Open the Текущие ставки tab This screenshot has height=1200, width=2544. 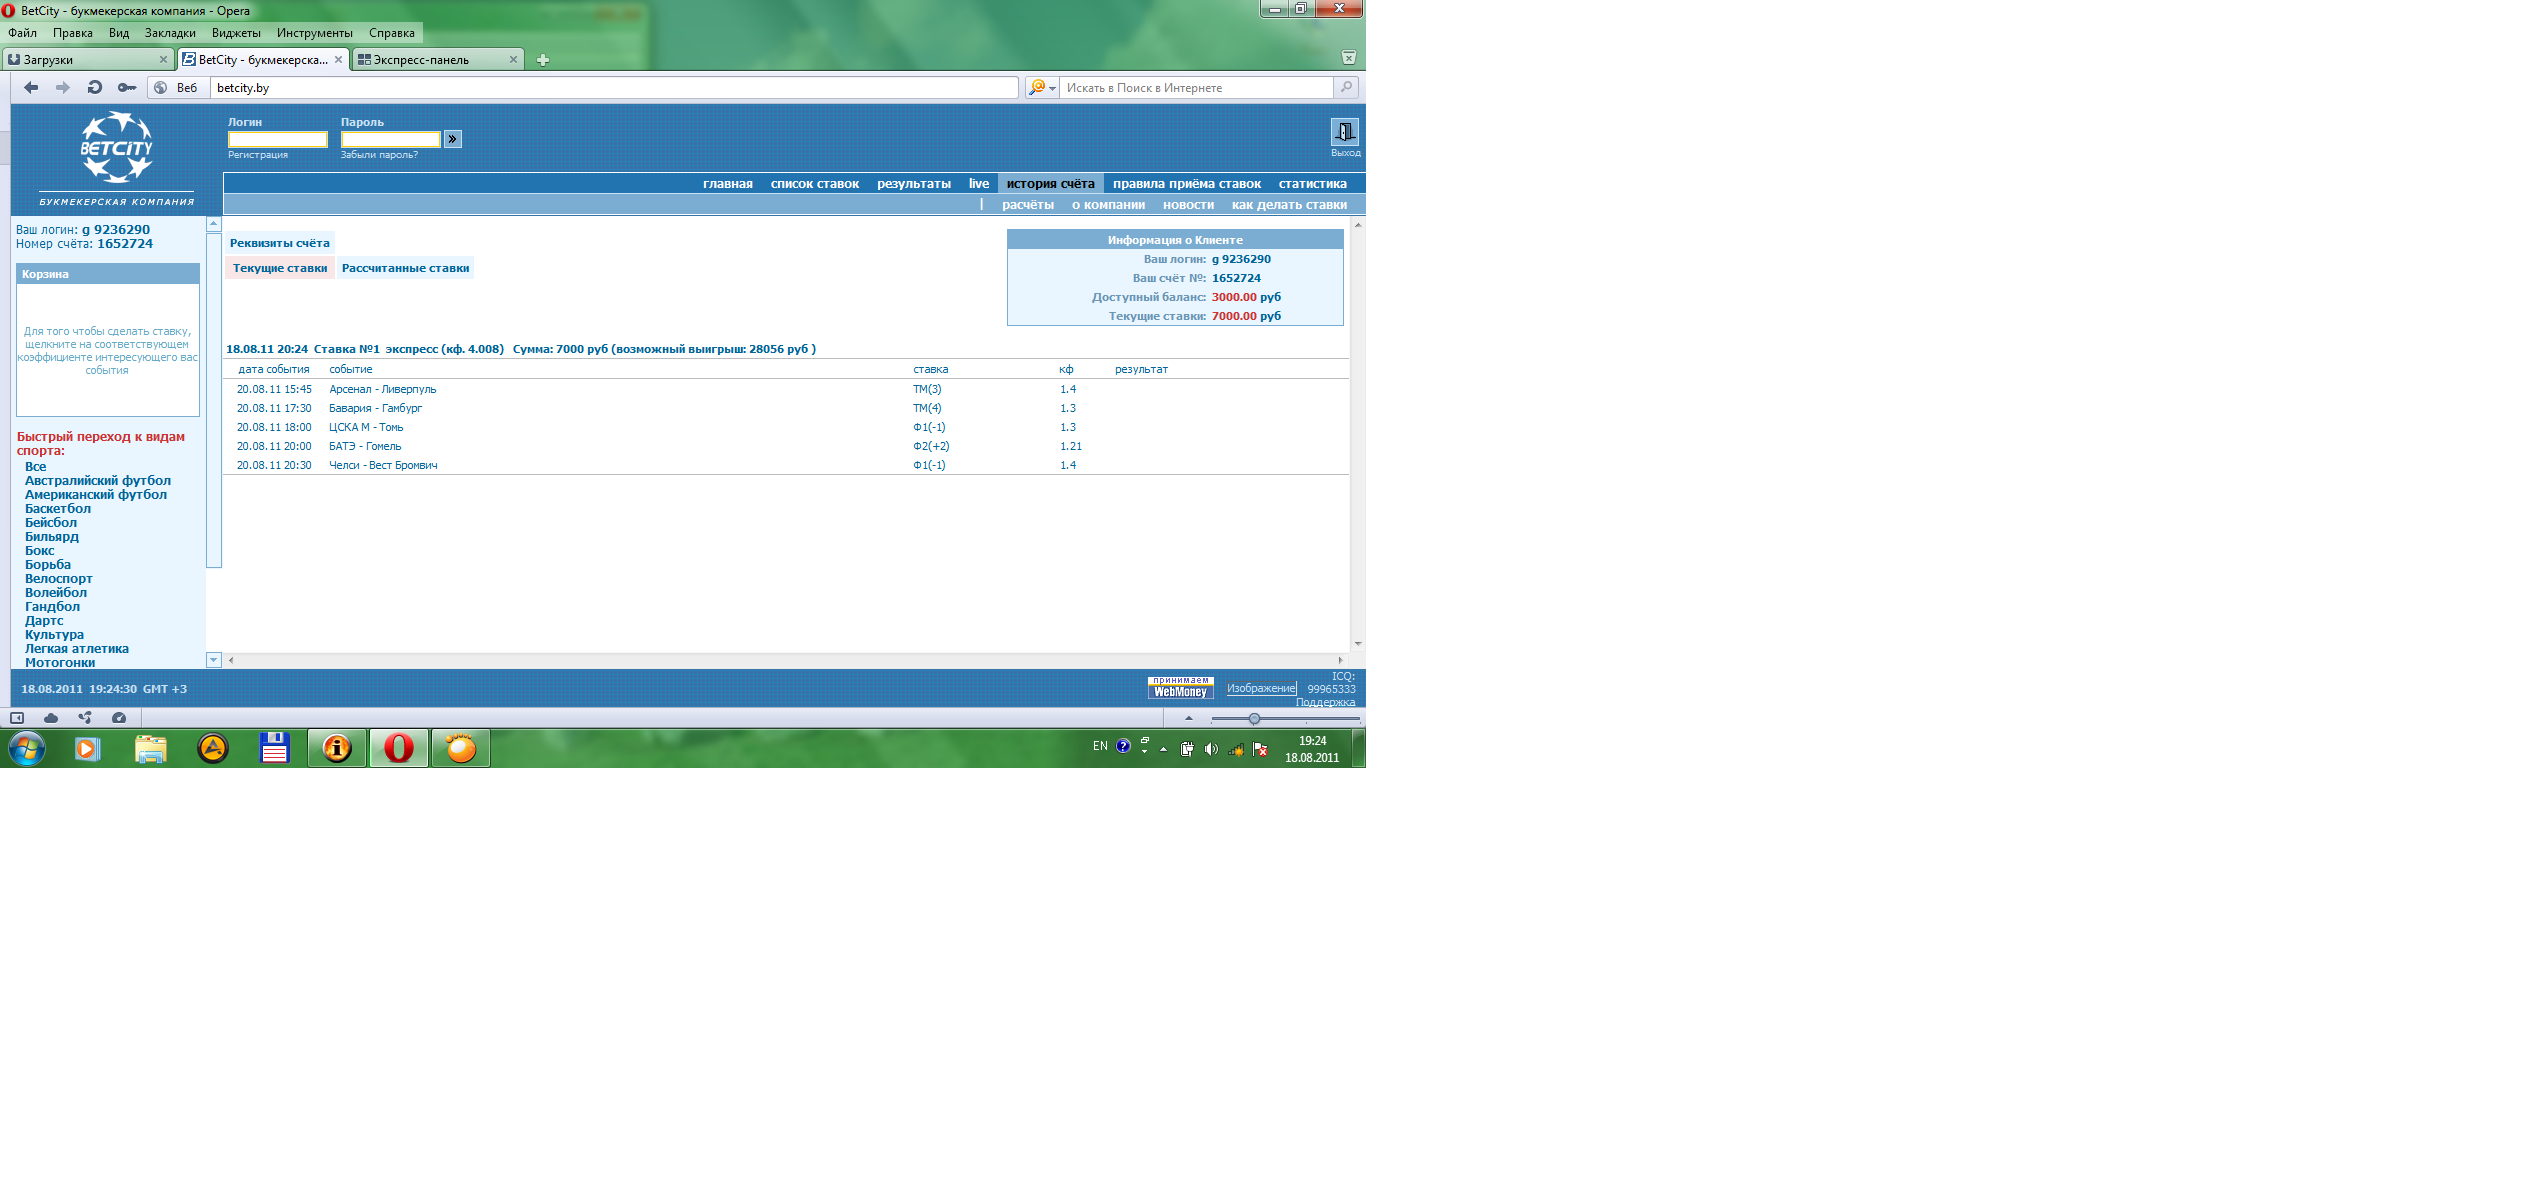tap(280, 268)
